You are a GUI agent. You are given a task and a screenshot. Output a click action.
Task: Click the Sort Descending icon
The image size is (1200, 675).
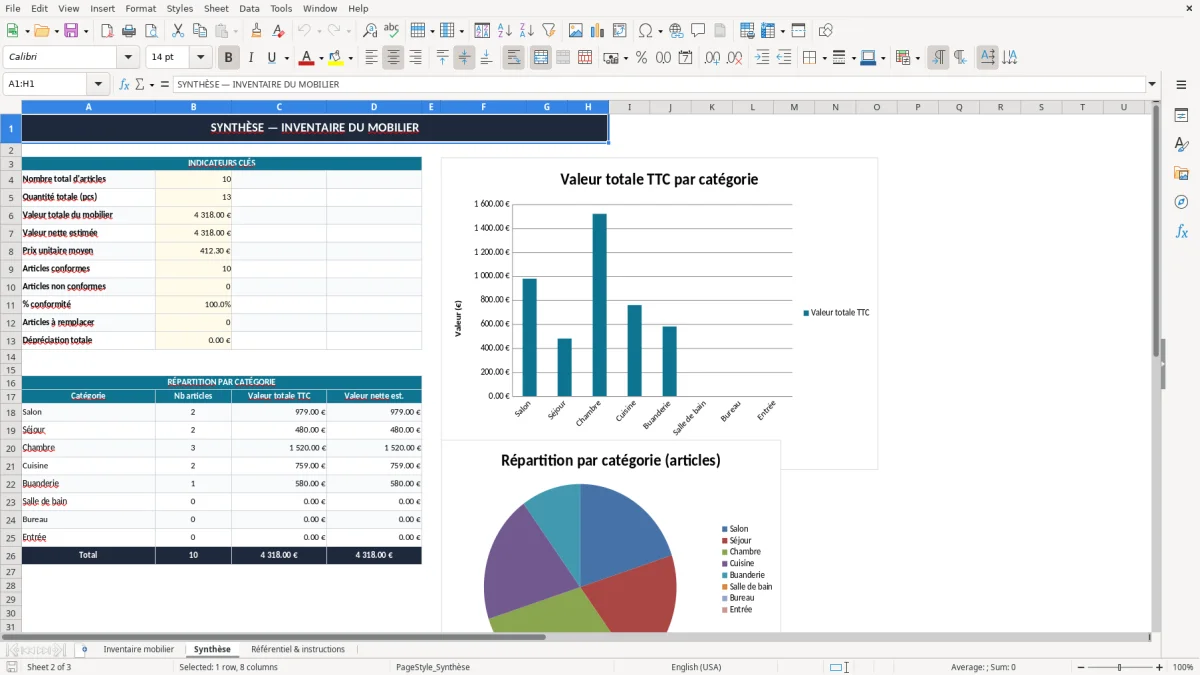[526, 31]
